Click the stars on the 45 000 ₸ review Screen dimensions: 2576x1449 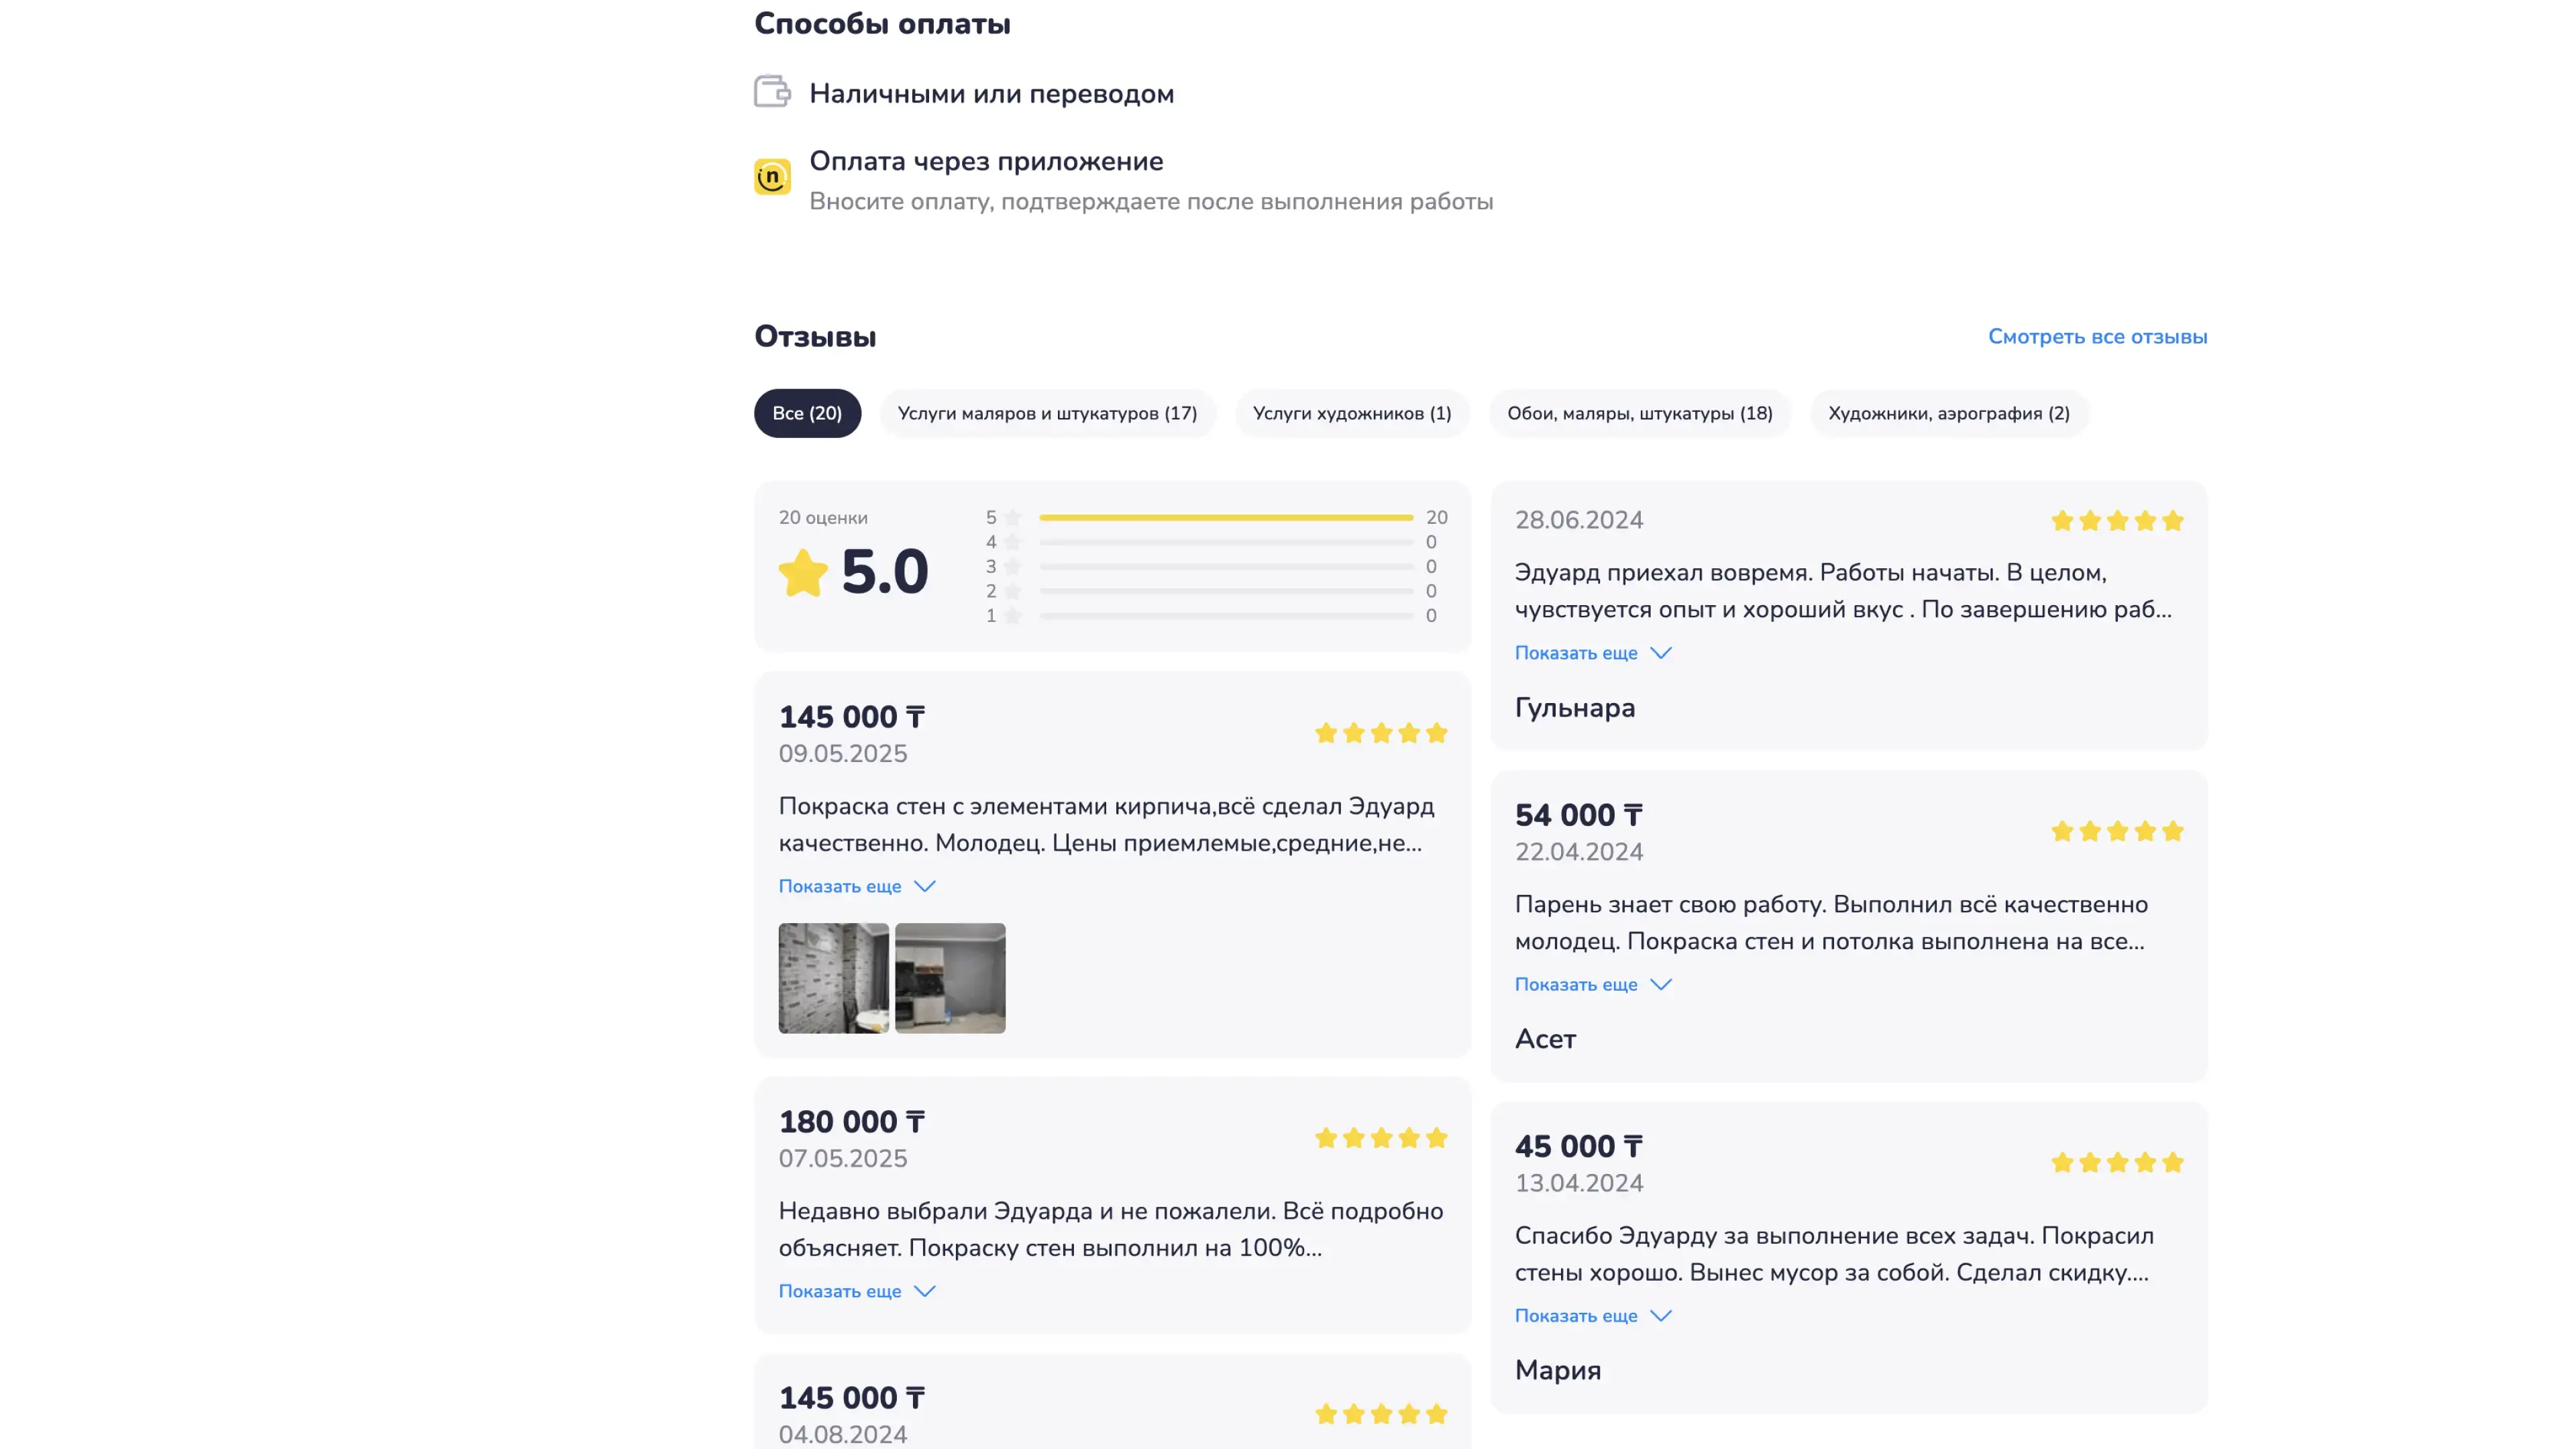click(2116, 1163)
